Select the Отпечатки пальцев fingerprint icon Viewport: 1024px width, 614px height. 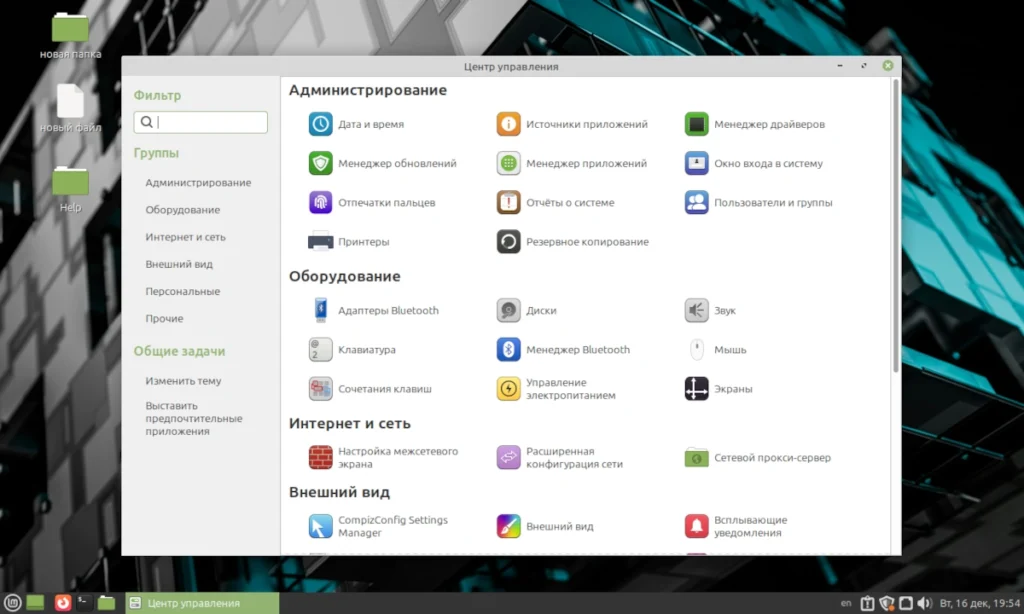coord(320,202)
